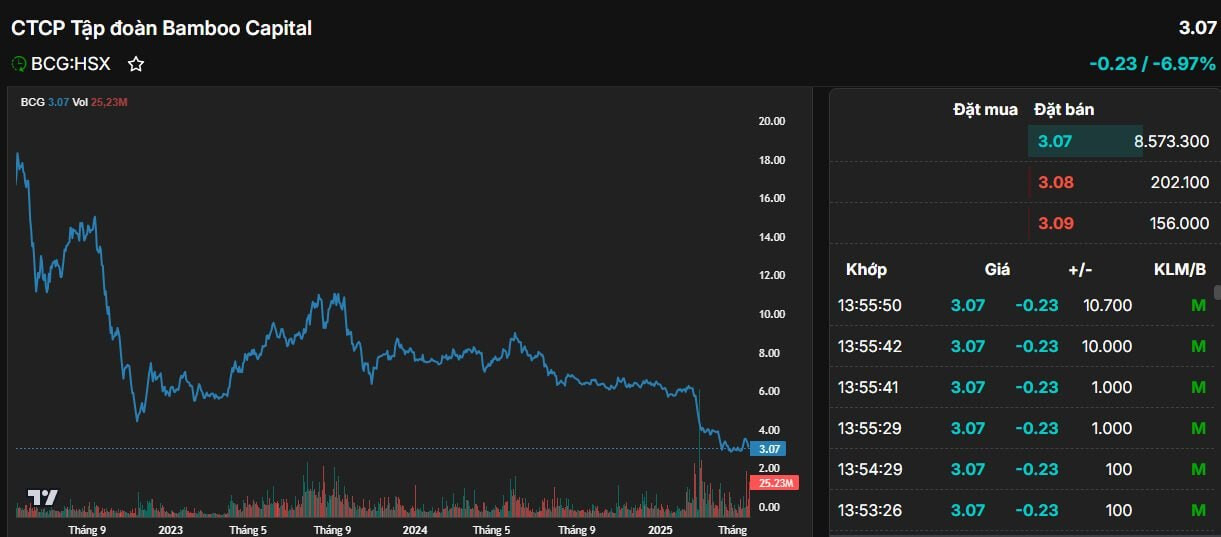Open the CTCP Tập đoàn Bamboo Capital title
Screen dimensions: 1221x537
pyautogui.click(x=161, y=28)
